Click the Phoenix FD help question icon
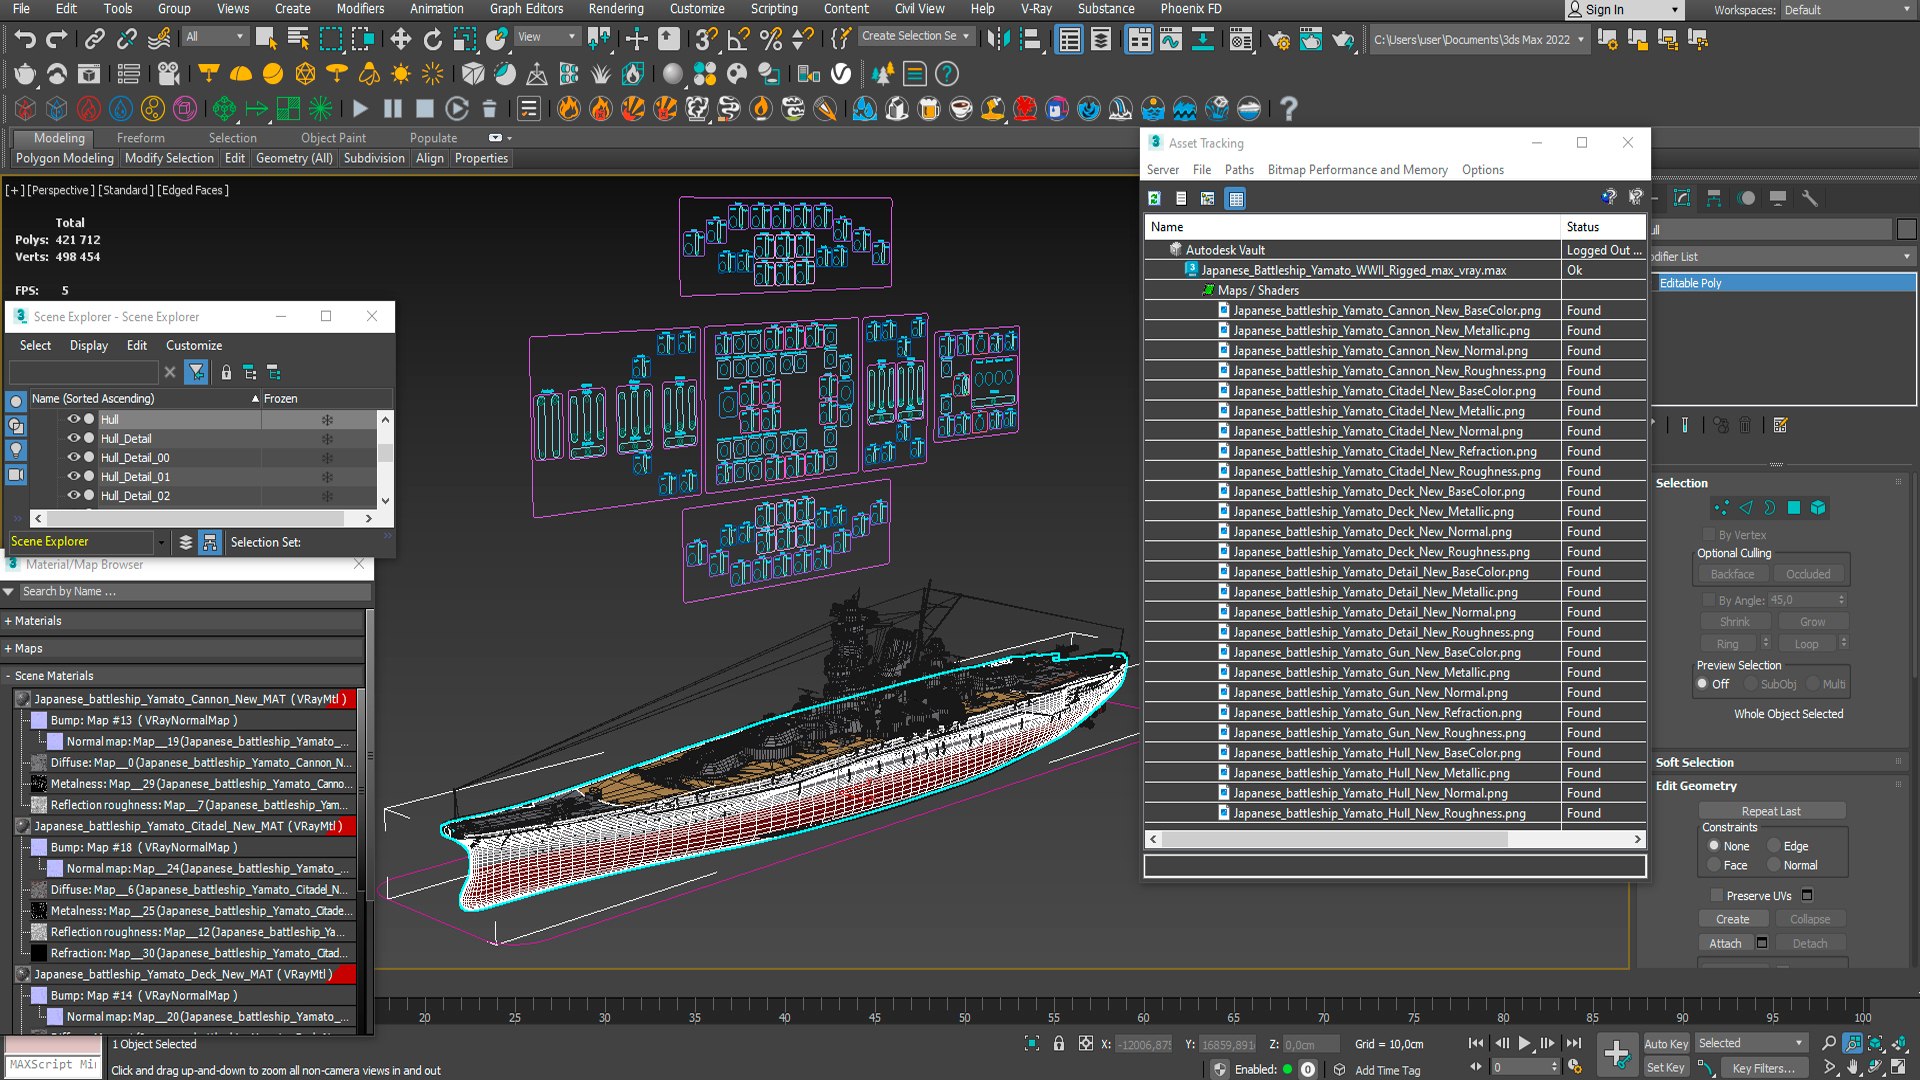Viewport: 1920px width, 1080px height. pos(1288,109)
